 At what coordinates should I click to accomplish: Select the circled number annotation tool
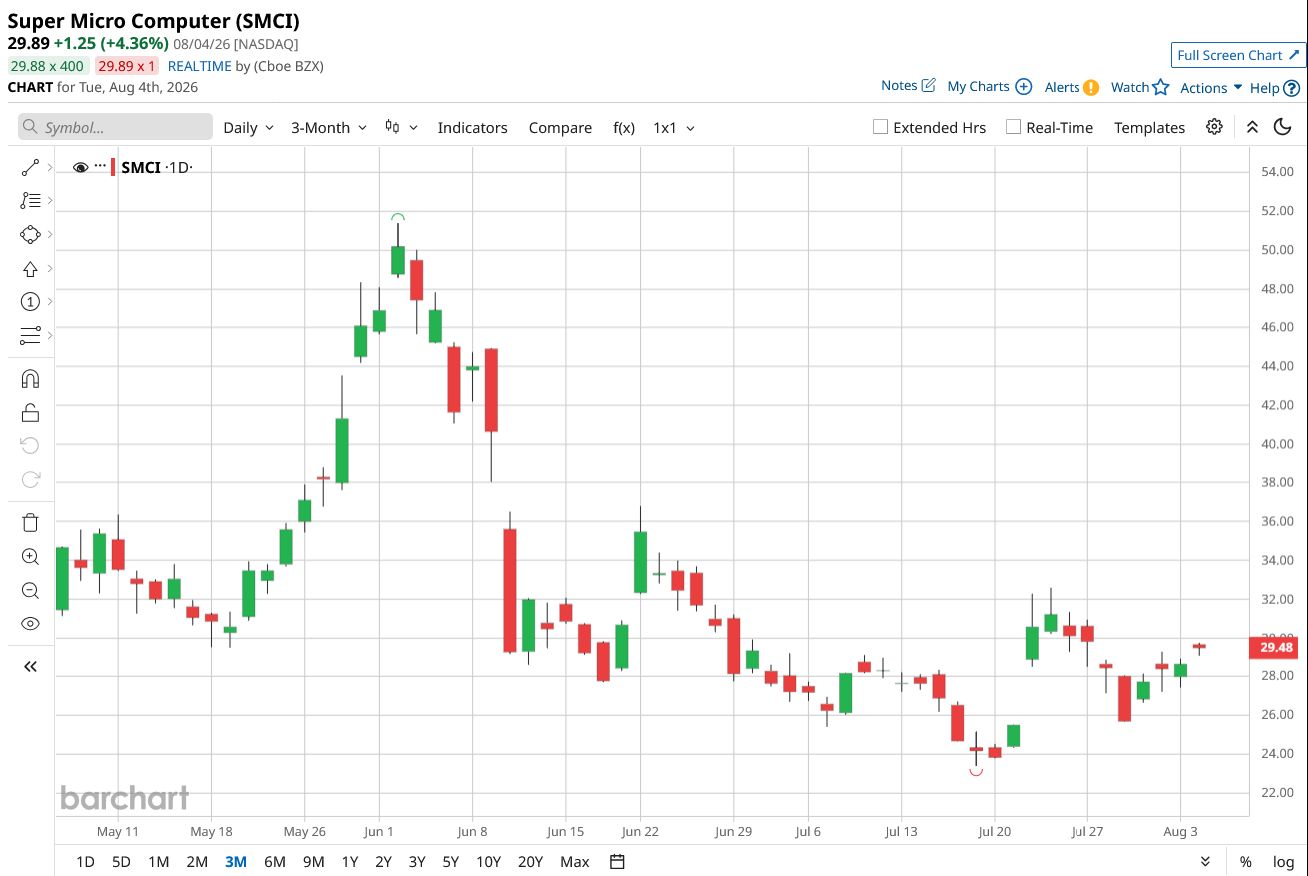(x=30, y=301)
